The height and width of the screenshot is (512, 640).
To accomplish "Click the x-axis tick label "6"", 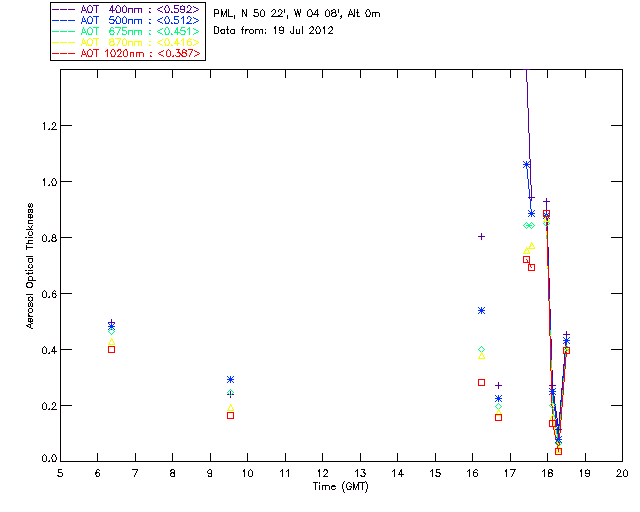I will tap(98, 473).
